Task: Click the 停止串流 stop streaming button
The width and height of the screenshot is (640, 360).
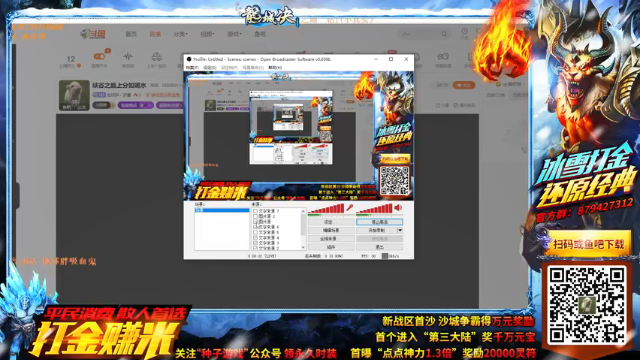Action: pos(380,222)
